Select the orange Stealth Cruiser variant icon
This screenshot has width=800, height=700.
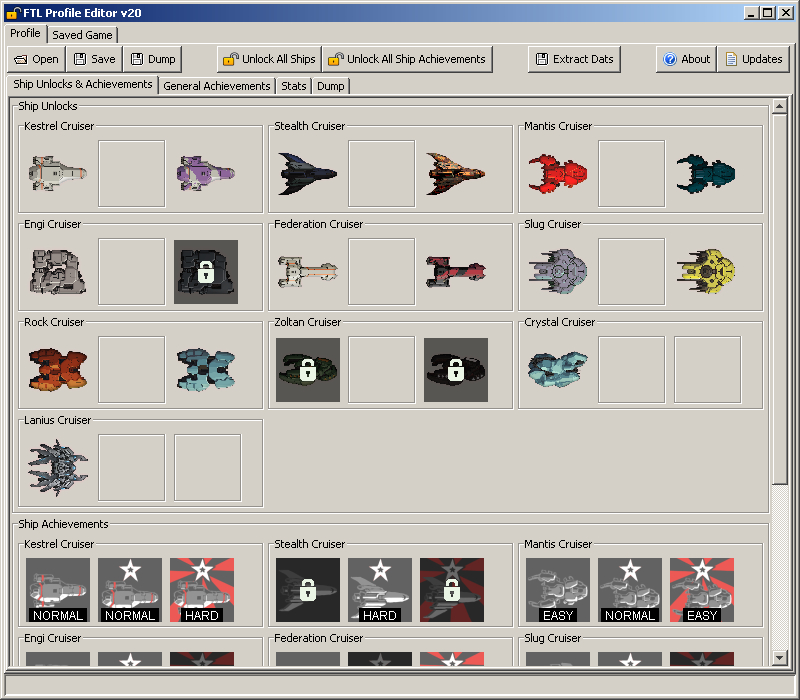[x=456, y=173]
